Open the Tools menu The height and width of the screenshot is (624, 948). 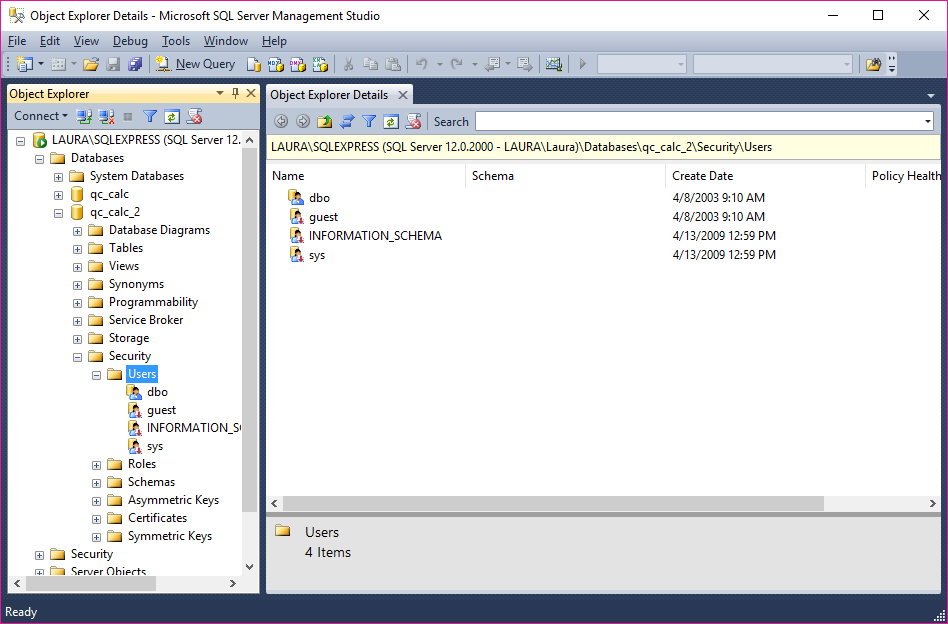pos(176,41)
